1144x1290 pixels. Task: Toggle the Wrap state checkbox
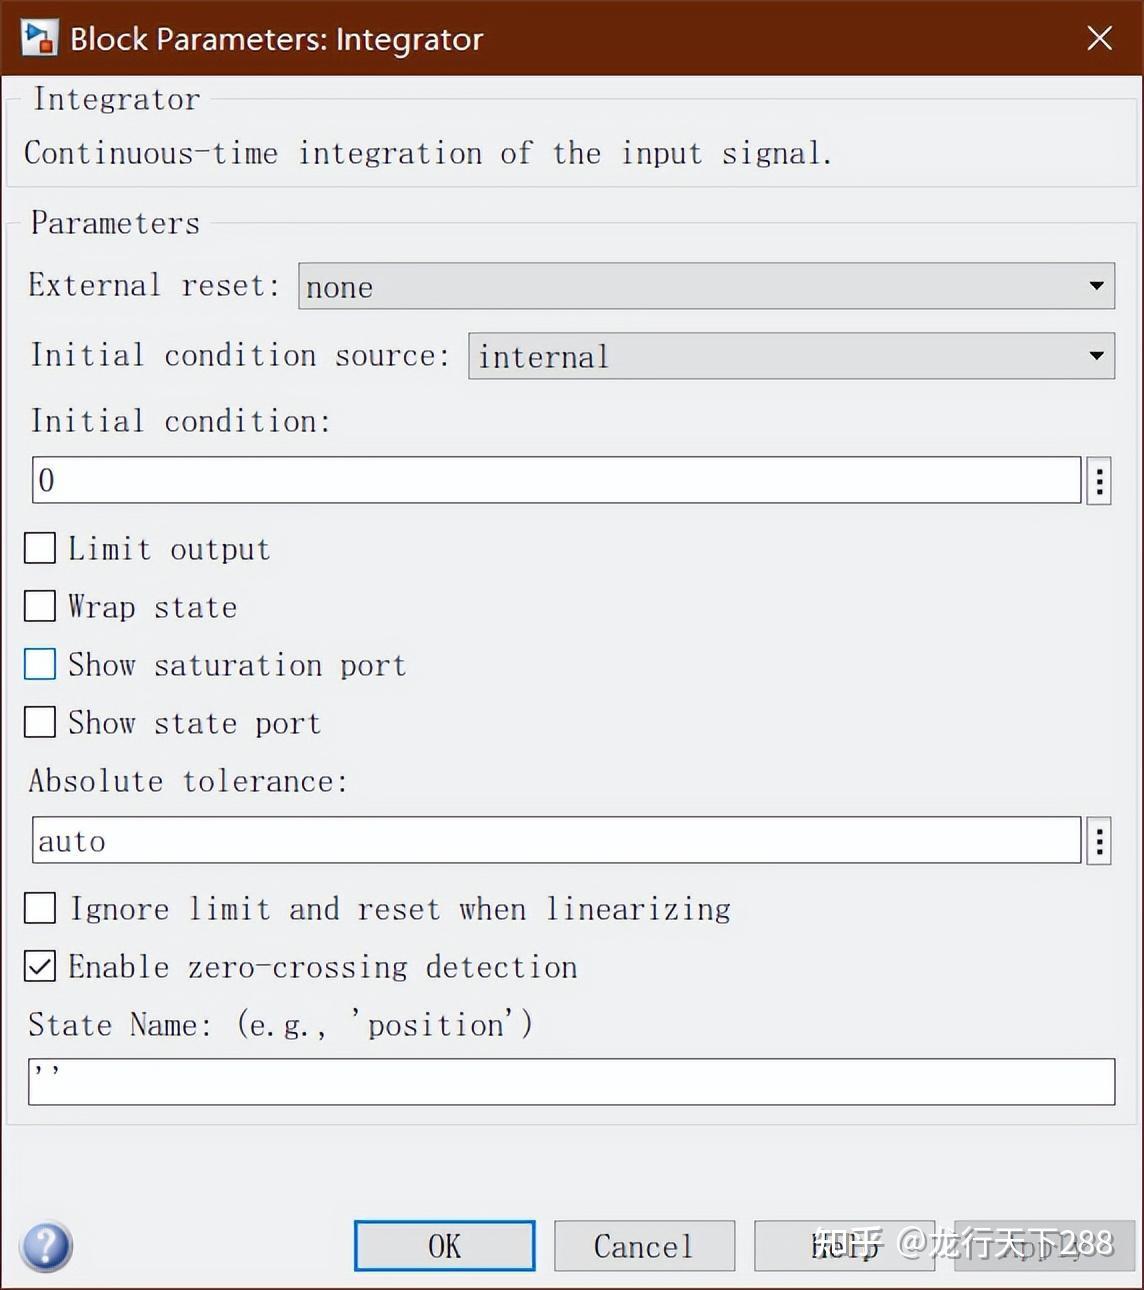coord(40,606)
